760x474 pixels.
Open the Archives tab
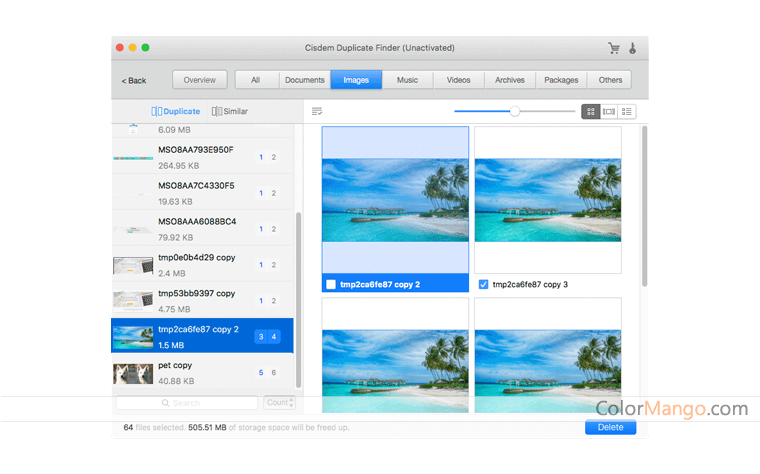pos(509,80)
